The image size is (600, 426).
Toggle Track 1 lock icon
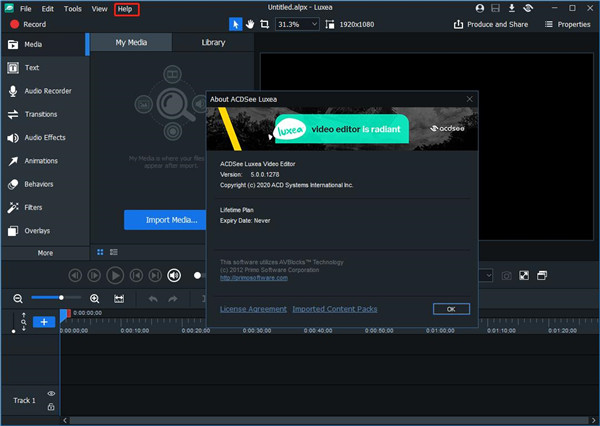(x=51, y=406)
